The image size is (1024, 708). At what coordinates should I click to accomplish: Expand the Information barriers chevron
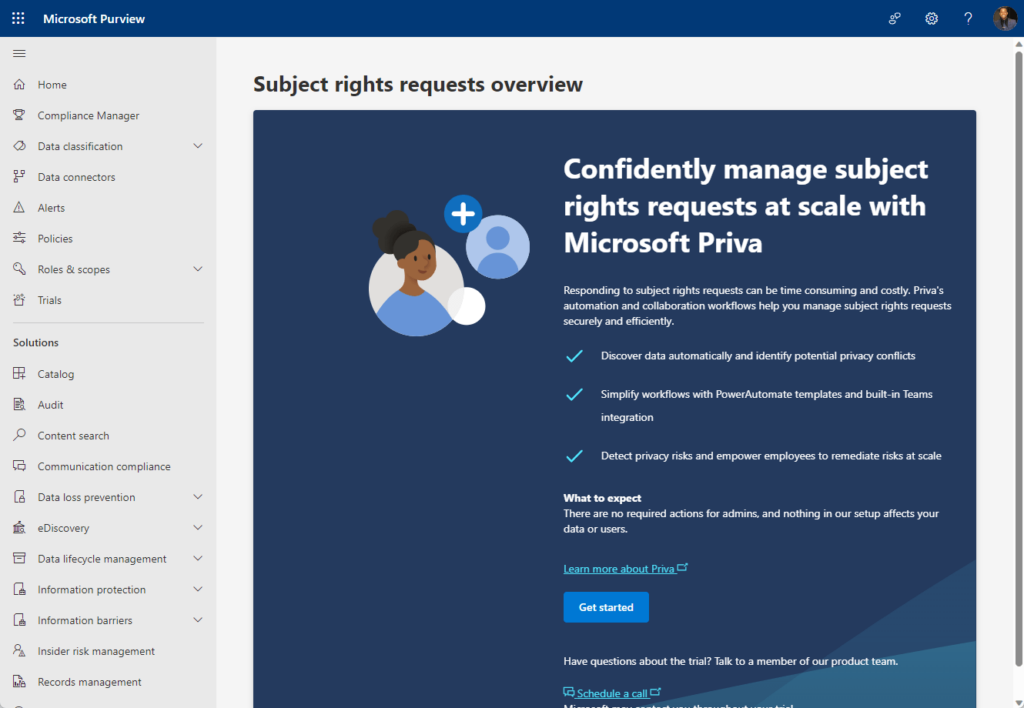coord(198,620)
